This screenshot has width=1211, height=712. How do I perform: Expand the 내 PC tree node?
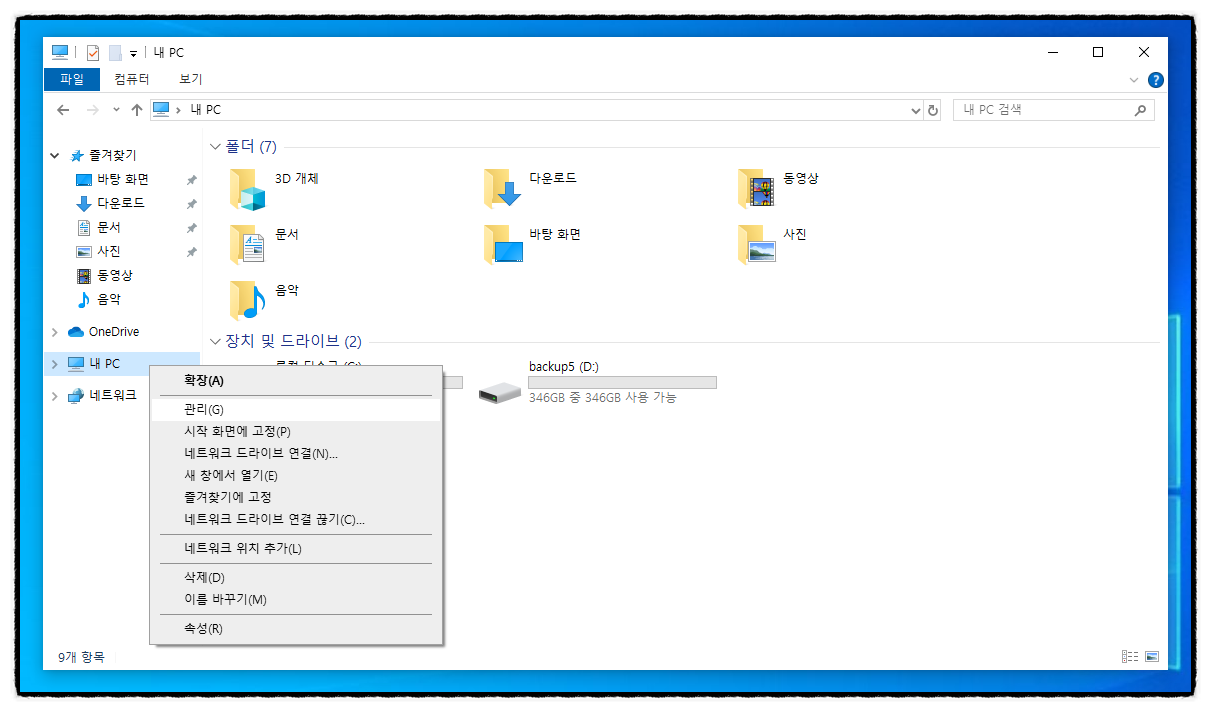coord(55,364)
